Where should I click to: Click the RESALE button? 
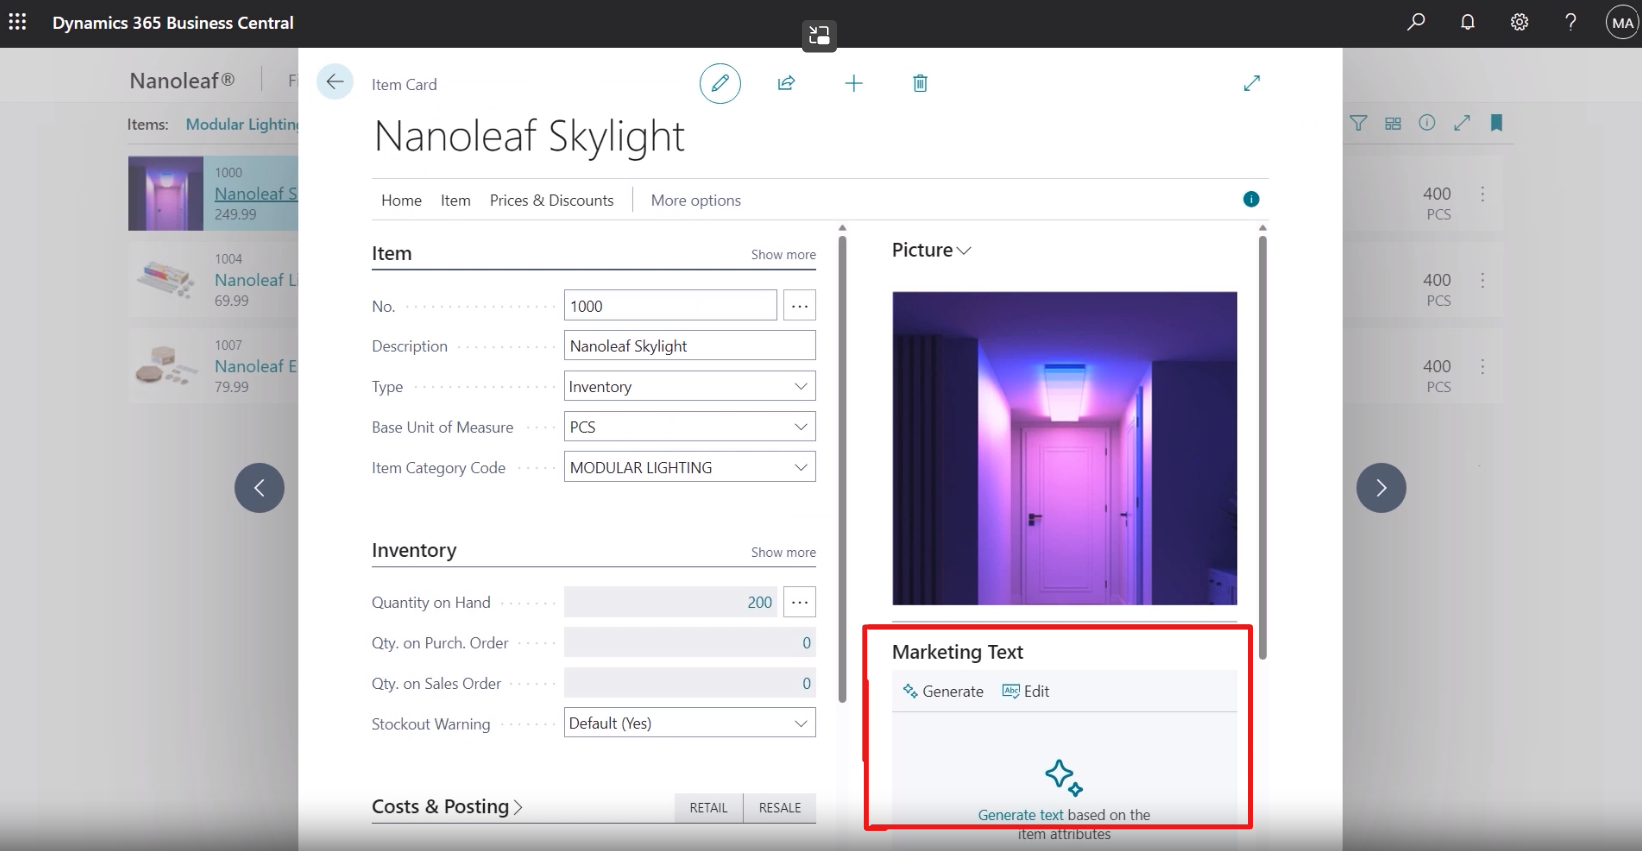coord(780,808)
